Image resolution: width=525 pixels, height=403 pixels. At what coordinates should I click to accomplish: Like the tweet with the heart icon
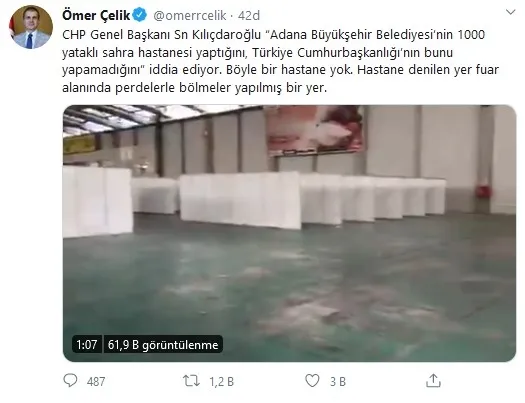(312, 381)
